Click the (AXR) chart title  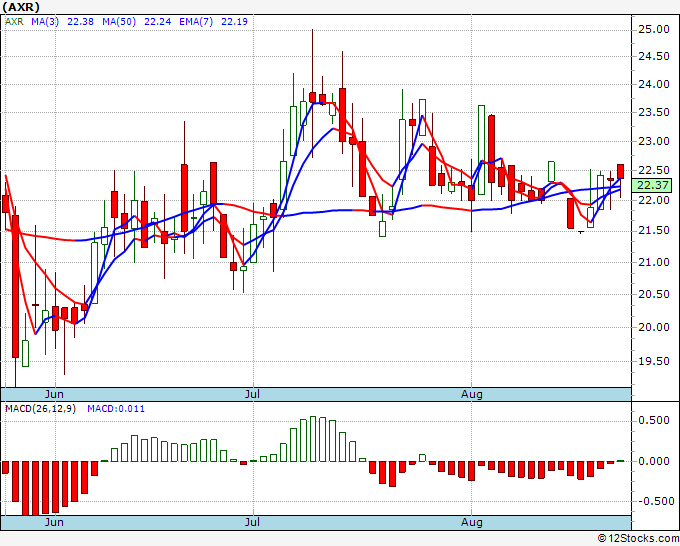(21, 7)
